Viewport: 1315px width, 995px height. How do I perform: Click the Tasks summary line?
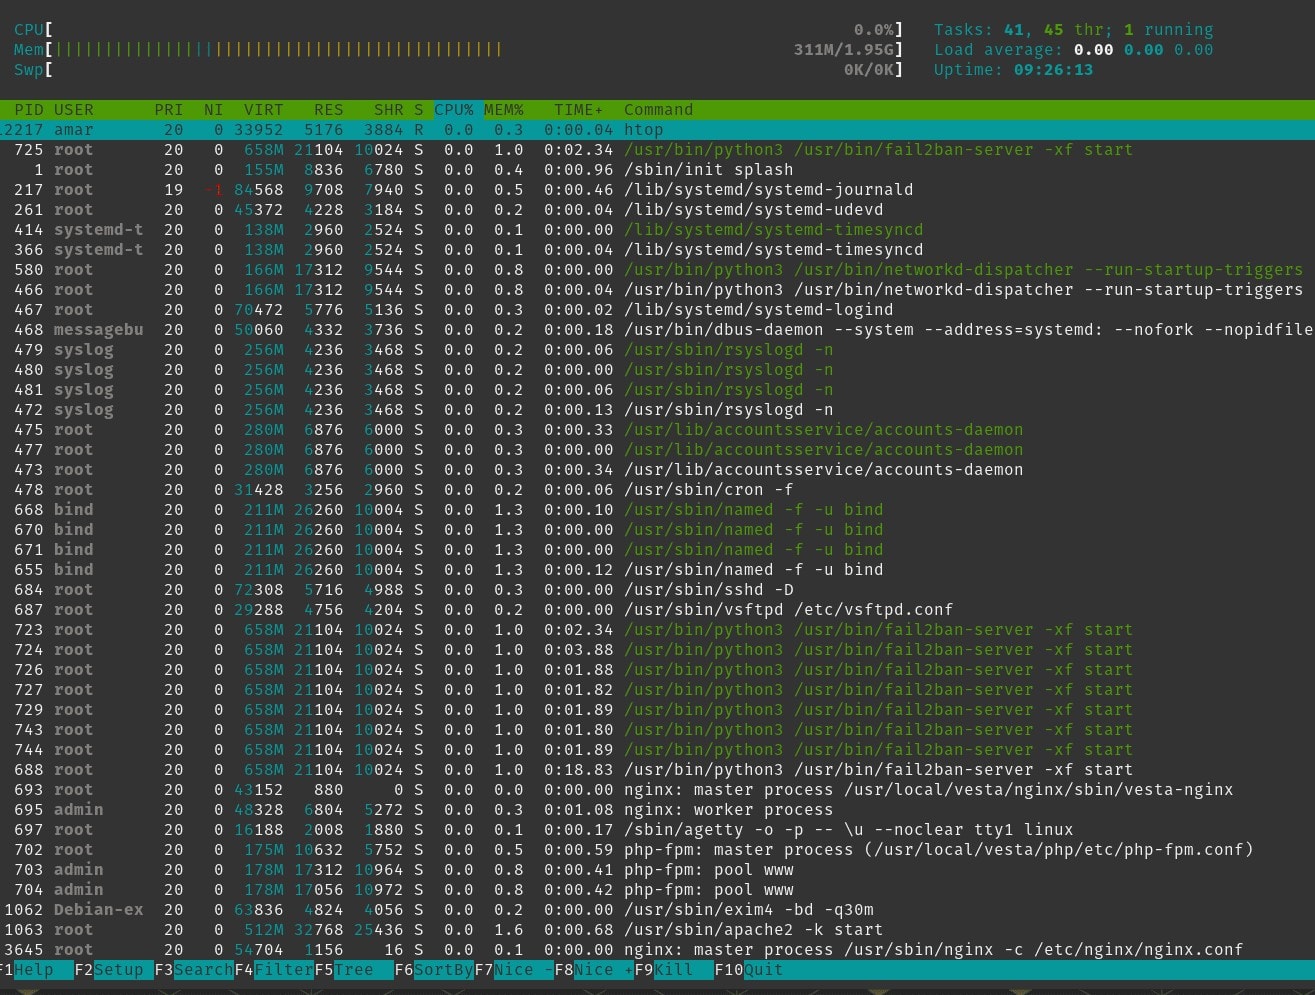[1073, 30]
